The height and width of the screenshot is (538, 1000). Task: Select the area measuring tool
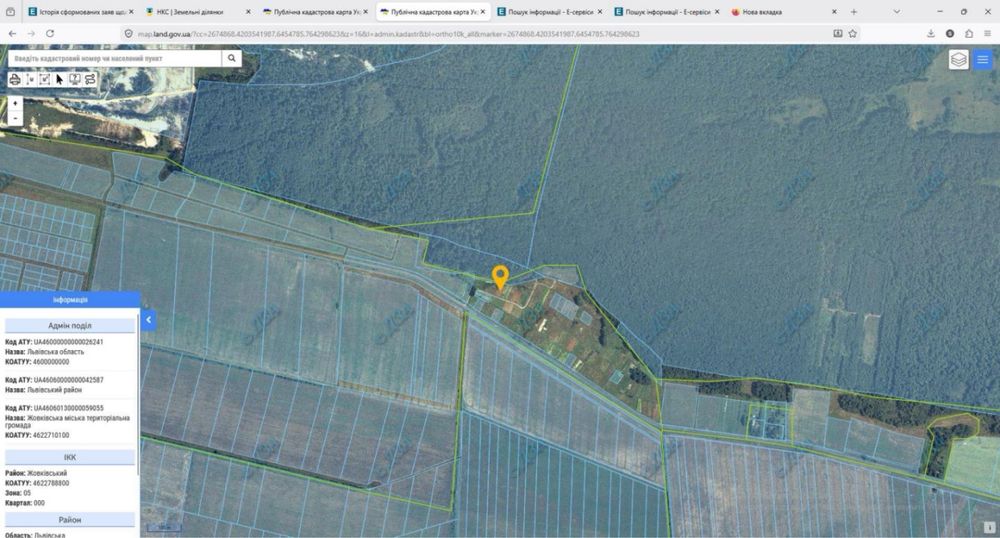(x=45, y=79)
